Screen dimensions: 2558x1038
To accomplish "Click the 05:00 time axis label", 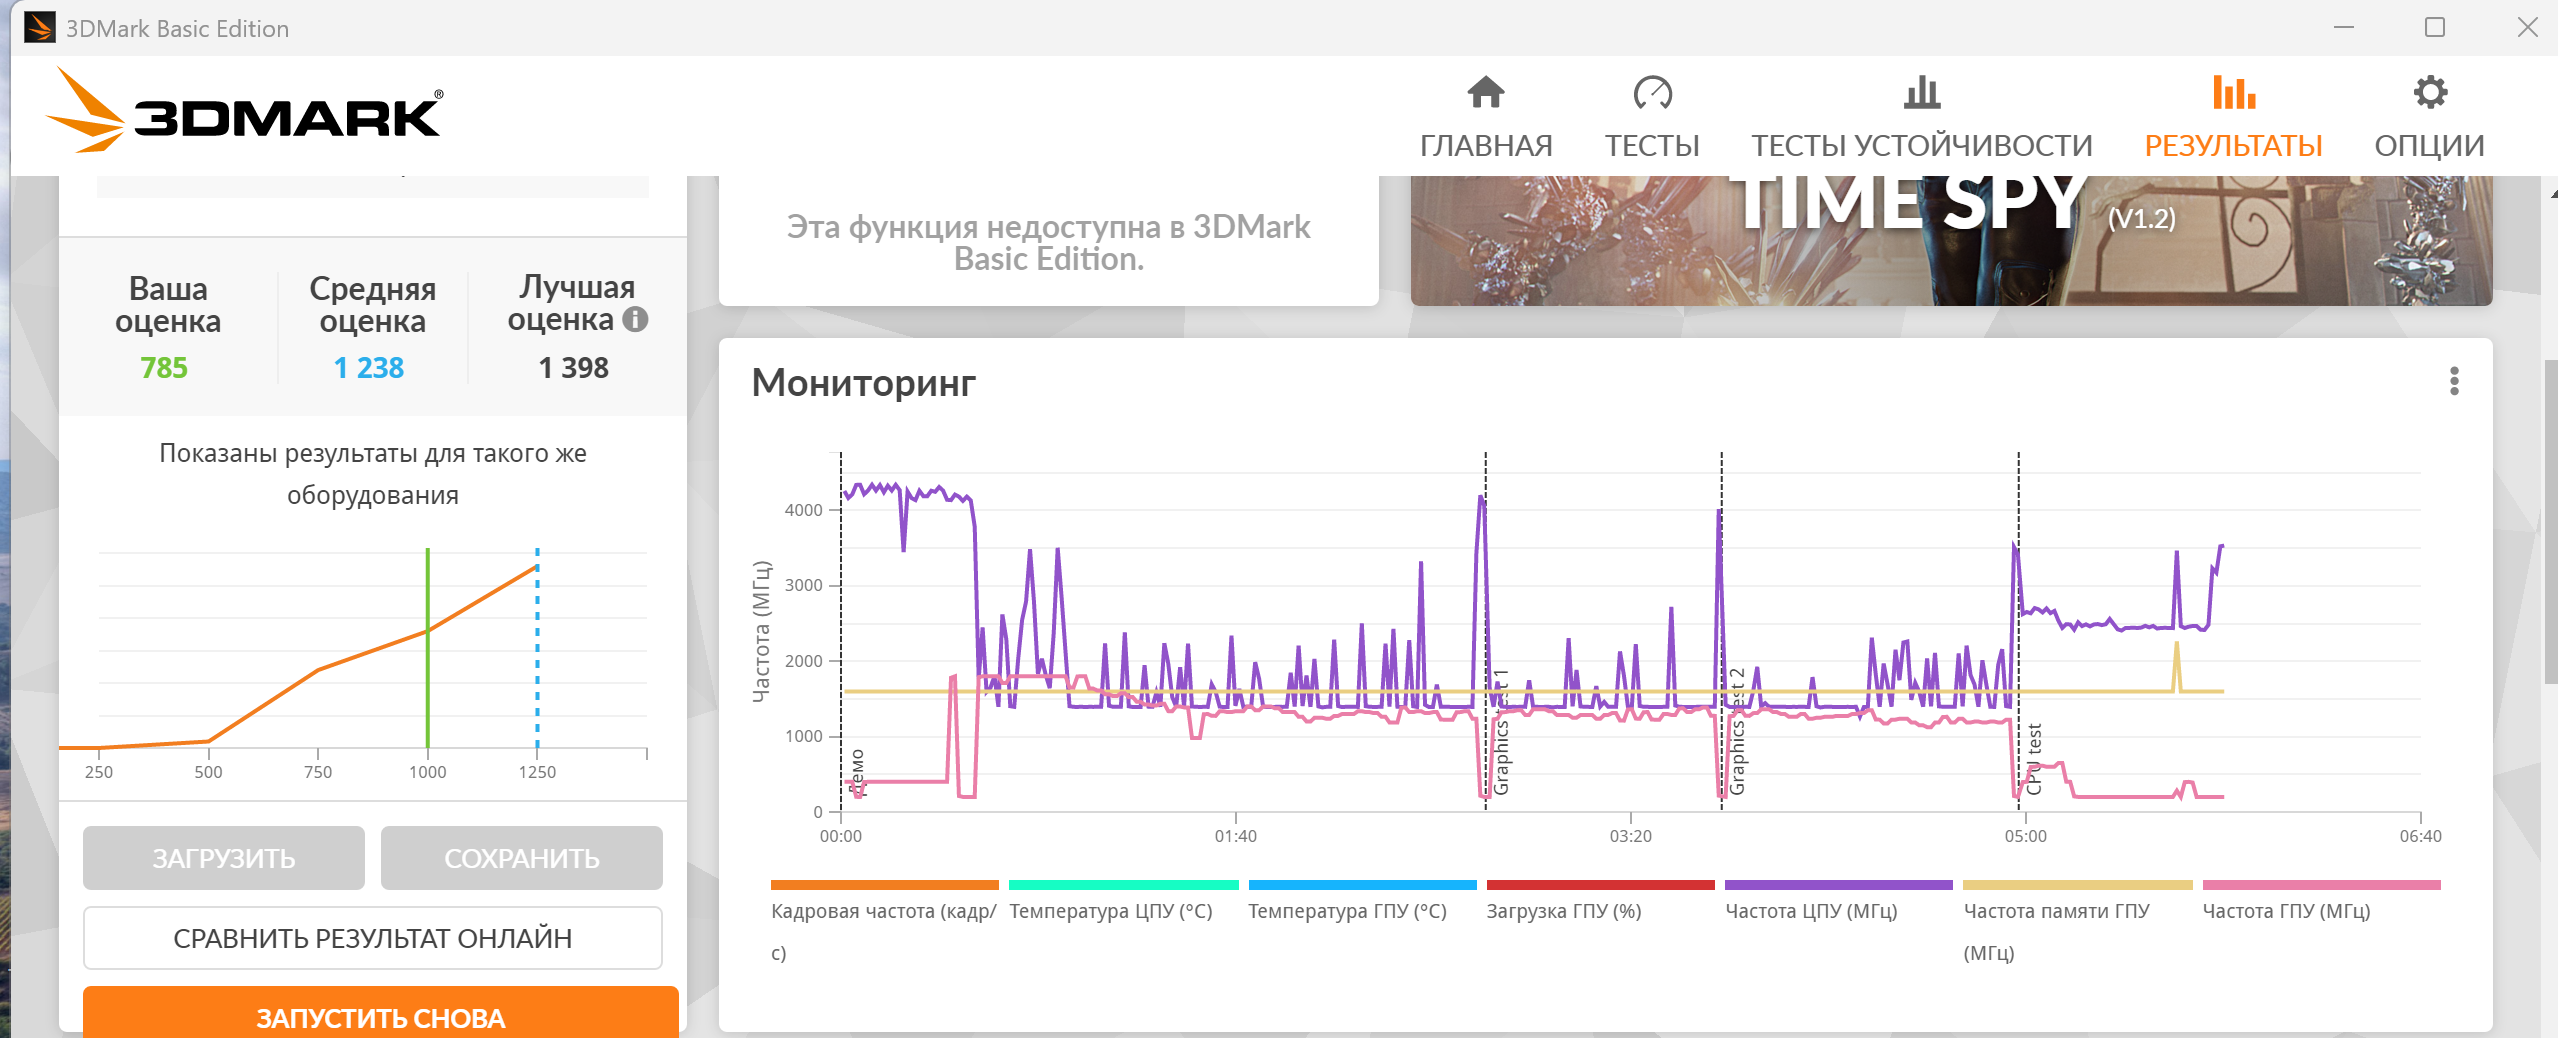I will 2026,836.
